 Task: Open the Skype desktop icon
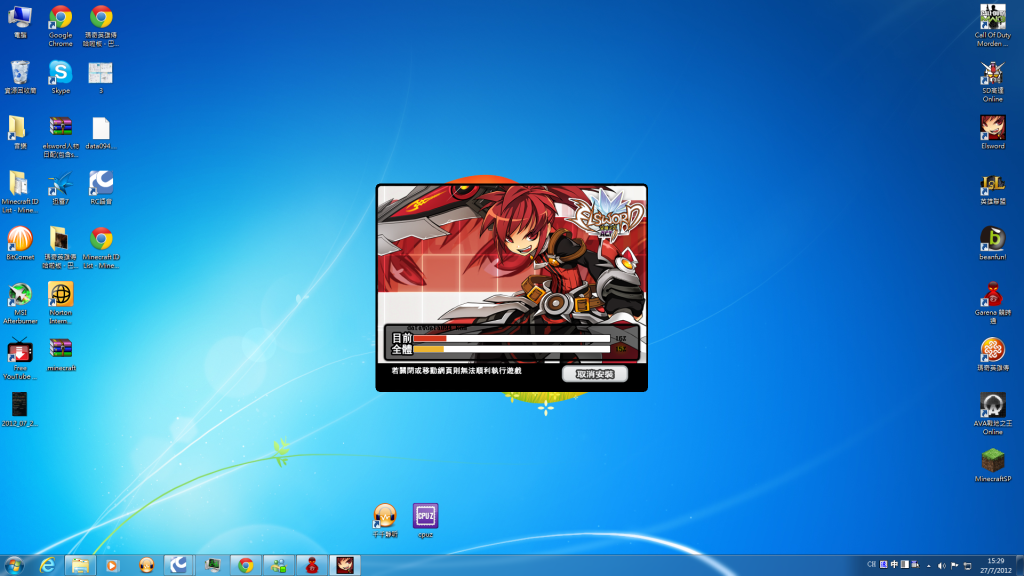(x=60, y=74)
